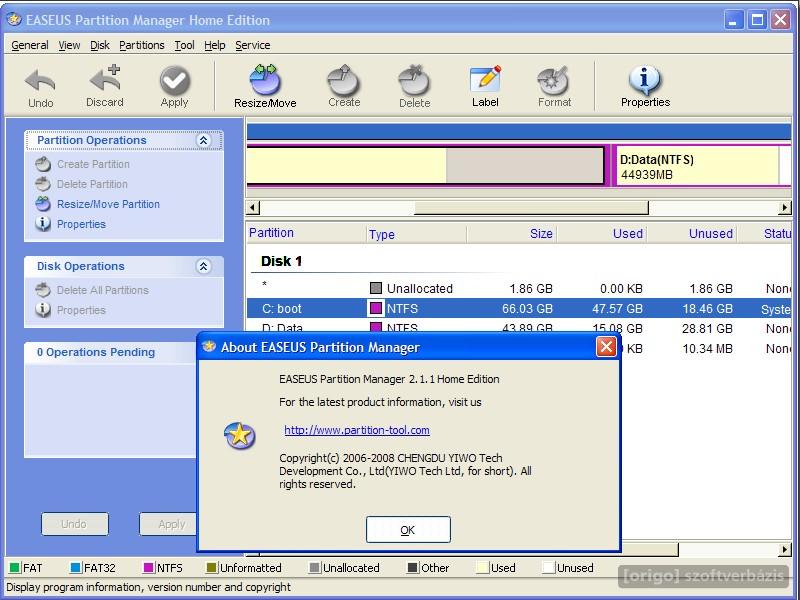Click the FAT legend color swatch
This screenshot has height=600, width=800.
click(x=15, y=568)
